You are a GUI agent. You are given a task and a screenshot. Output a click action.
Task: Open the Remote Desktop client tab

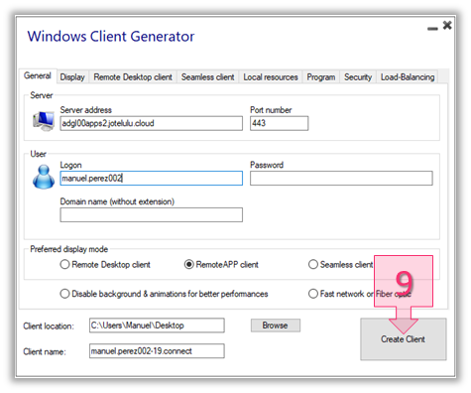tap(133, 77)
